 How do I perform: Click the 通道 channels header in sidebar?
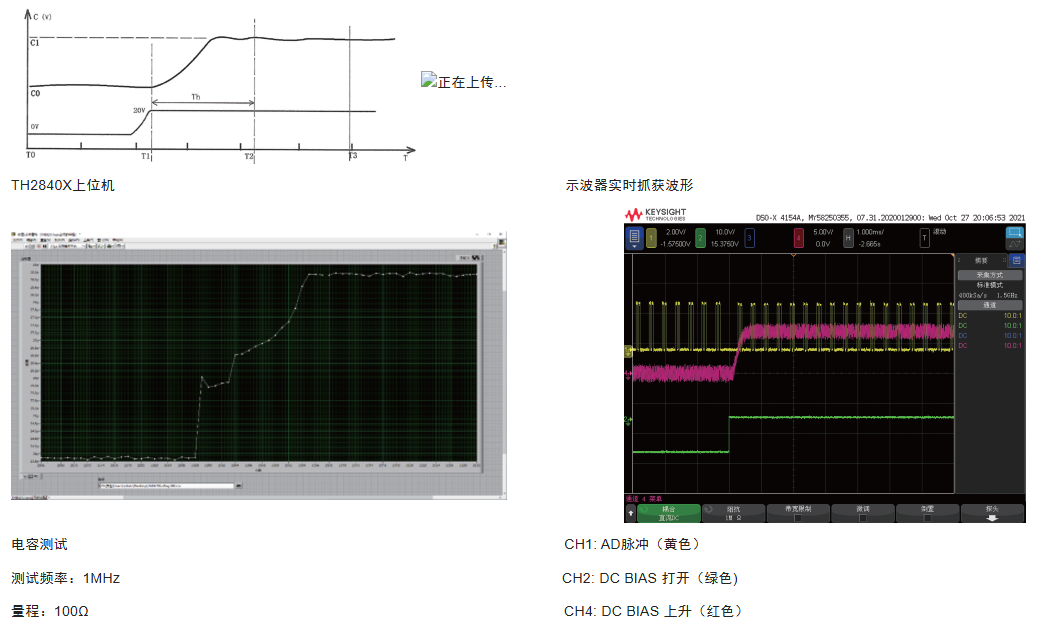(989, 305)
